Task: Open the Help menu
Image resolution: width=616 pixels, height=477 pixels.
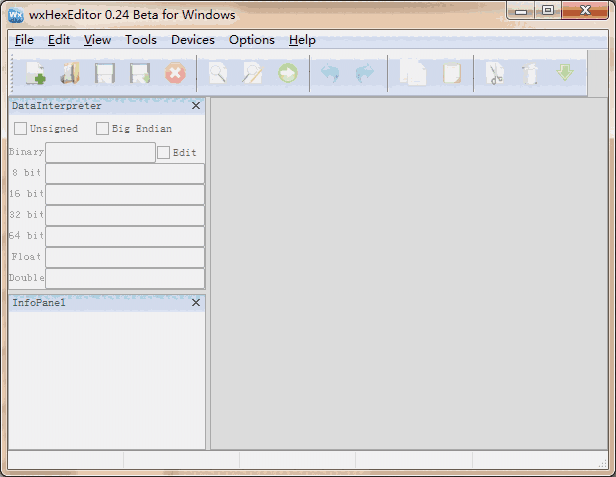Action: pyautogui.click(x=302, y=40)
